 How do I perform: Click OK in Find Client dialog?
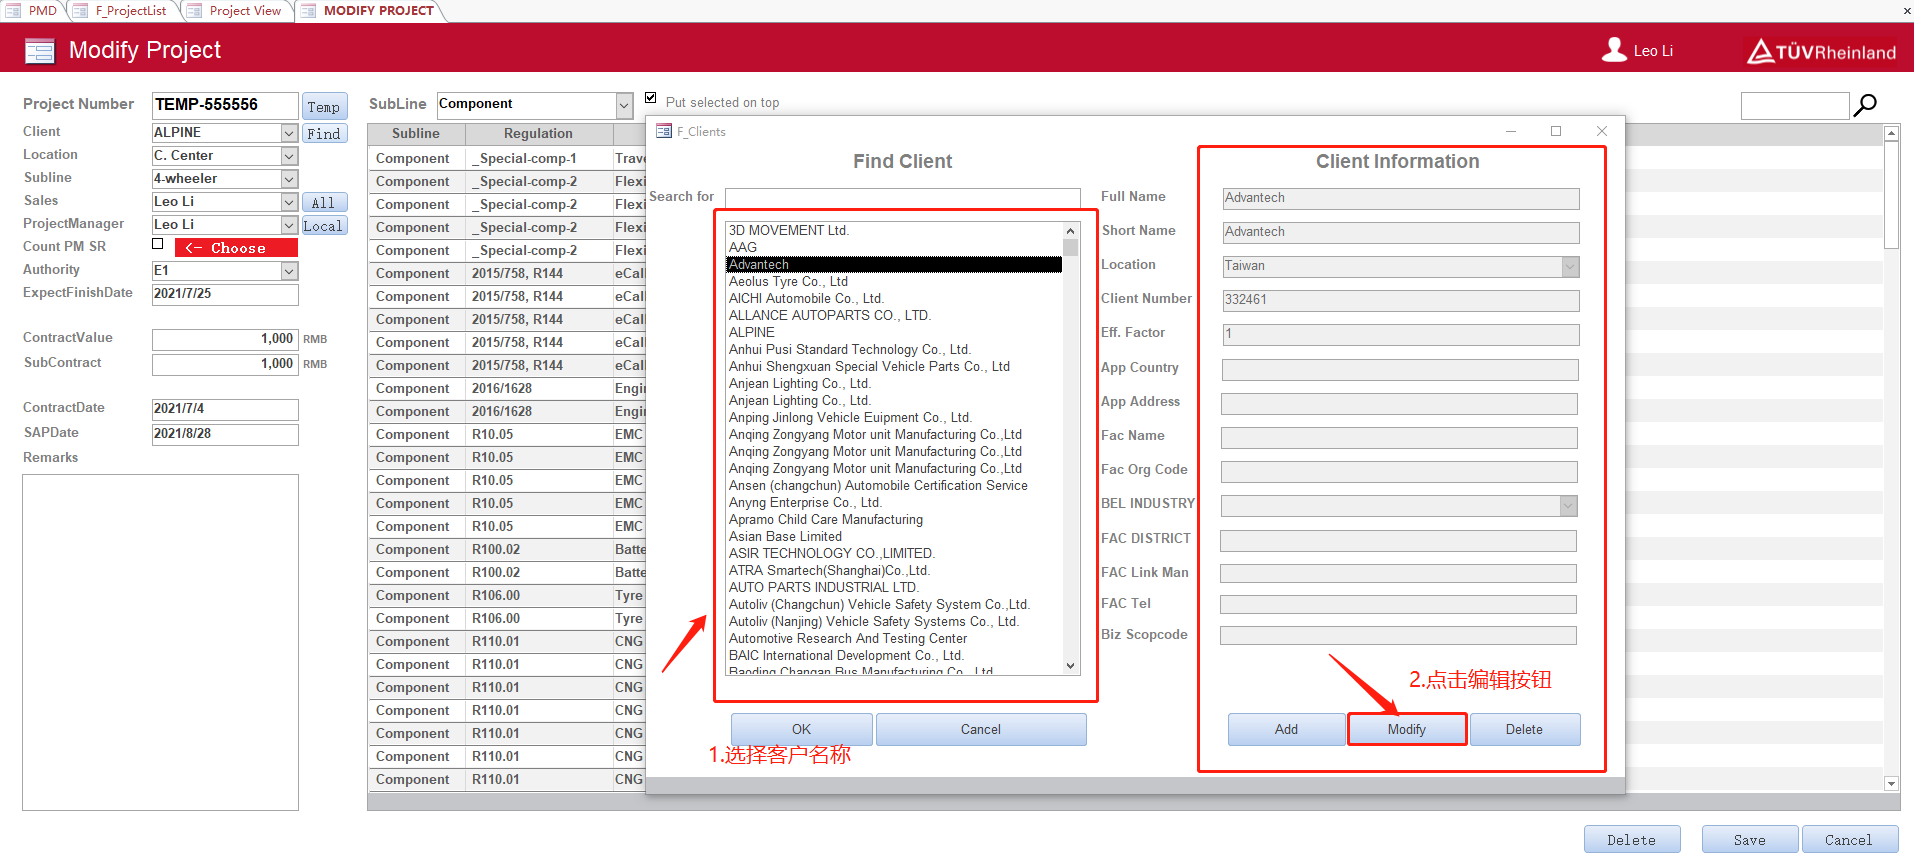point(801,729)
